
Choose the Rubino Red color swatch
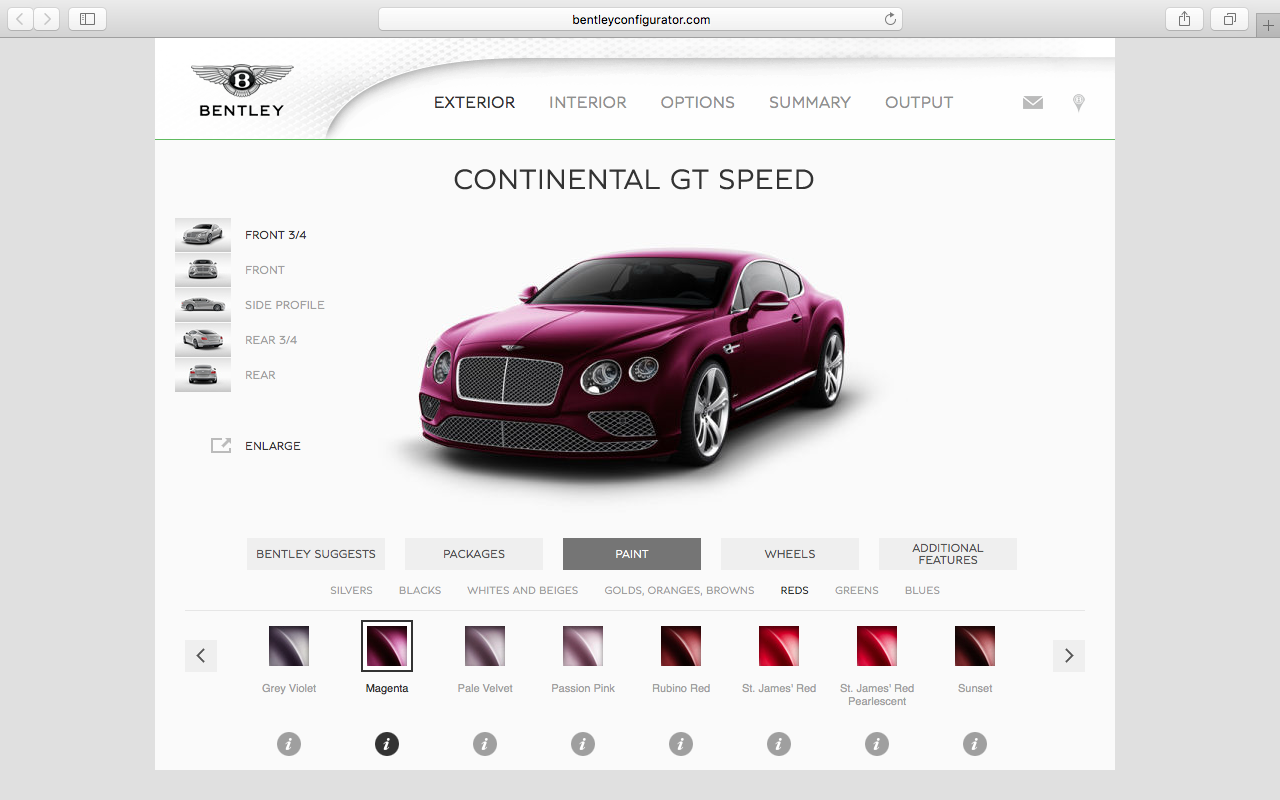coord(681,646)
